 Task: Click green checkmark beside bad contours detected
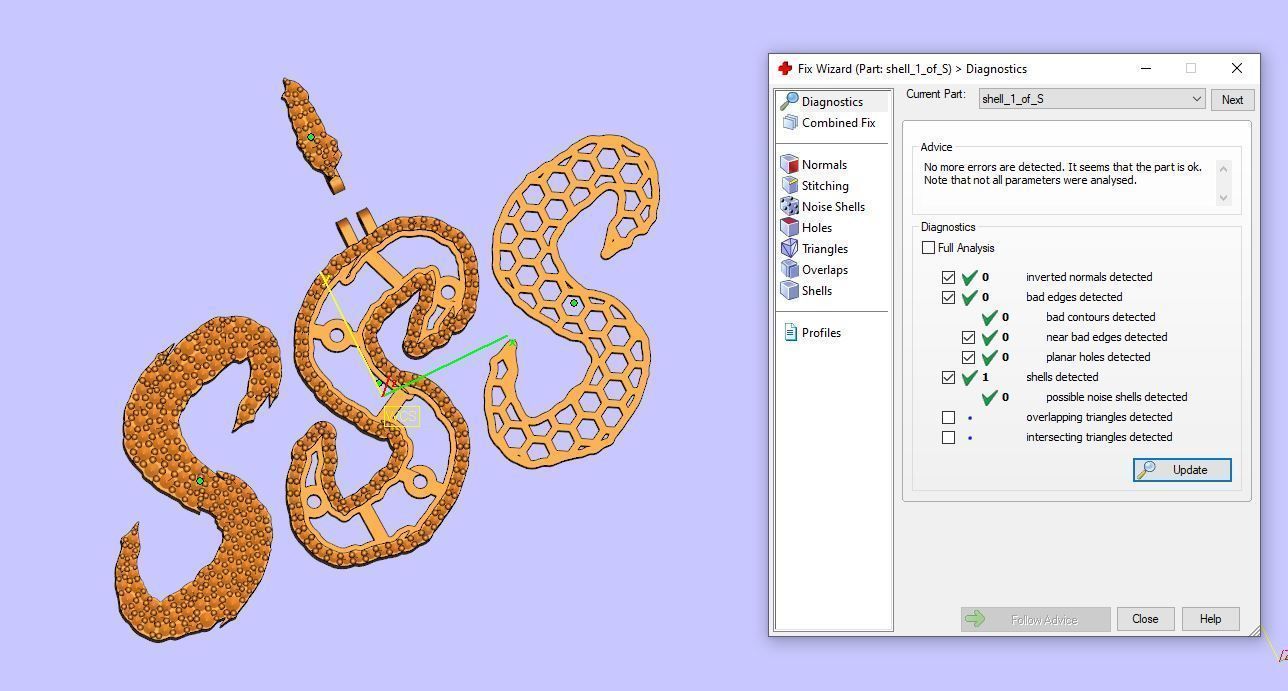[989, 317]
